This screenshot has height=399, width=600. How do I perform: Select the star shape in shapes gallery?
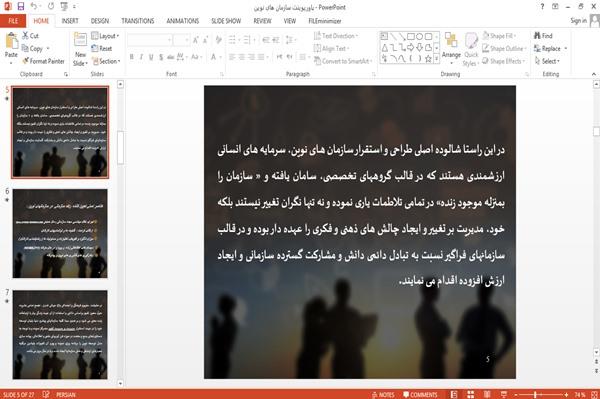pyautogui.click(x=429, y=59)
